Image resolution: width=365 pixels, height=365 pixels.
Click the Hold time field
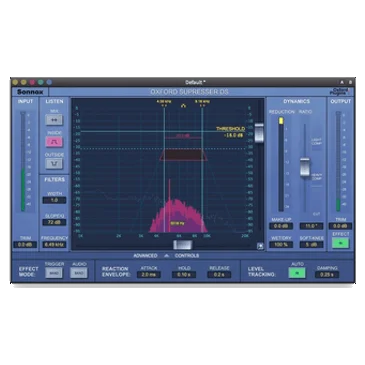[184, 275]
